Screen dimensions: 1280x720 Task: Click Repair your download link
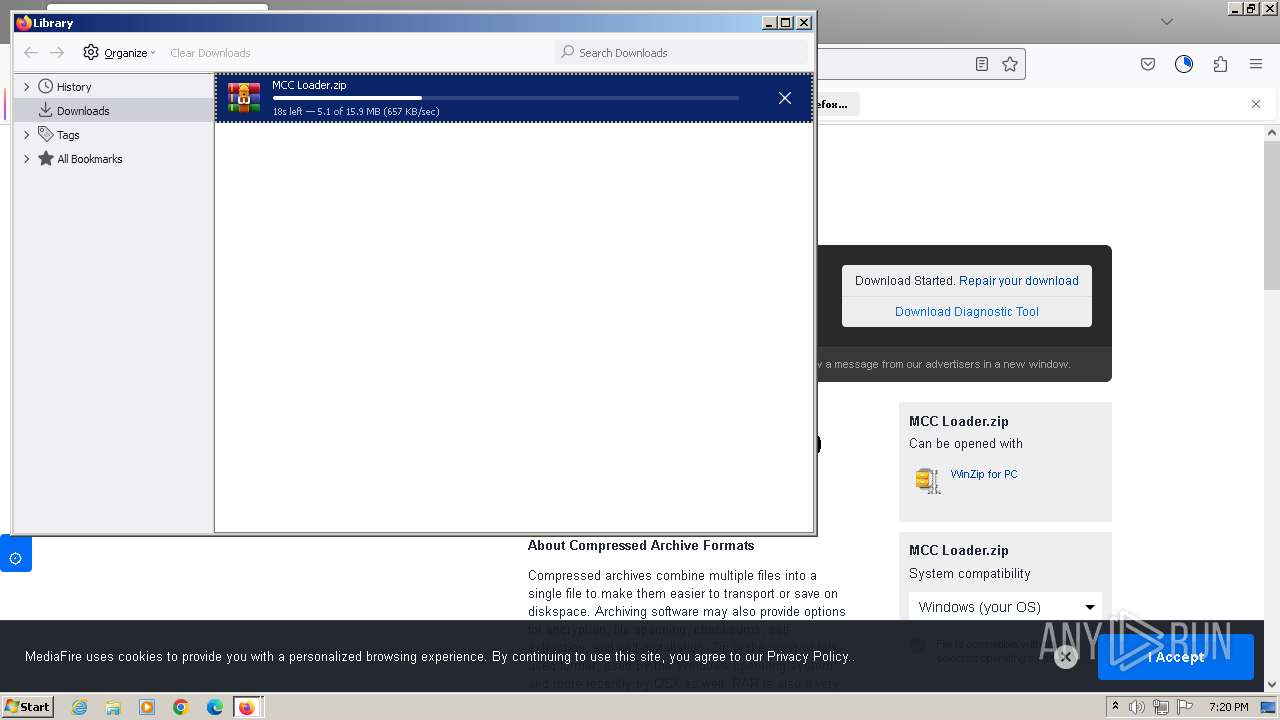[x=1019, y=281]
